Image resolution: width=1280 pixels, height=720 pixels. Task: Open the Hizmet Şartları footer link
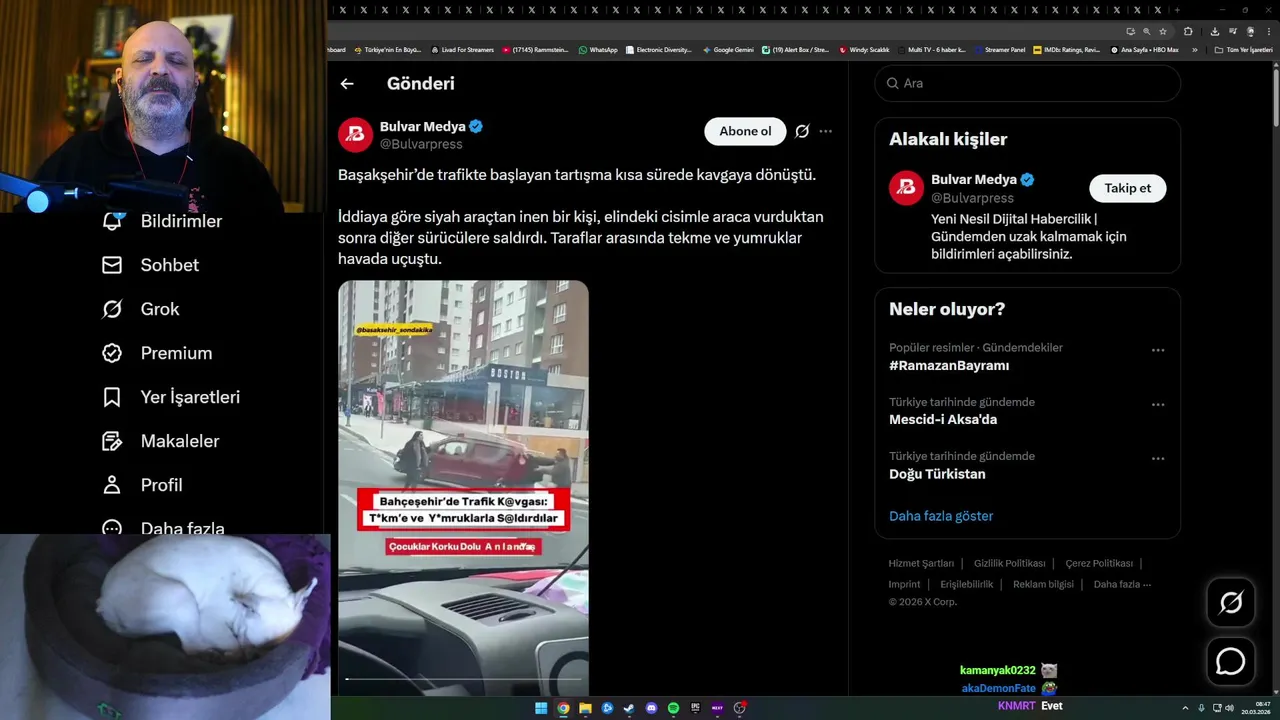(921, 563)
